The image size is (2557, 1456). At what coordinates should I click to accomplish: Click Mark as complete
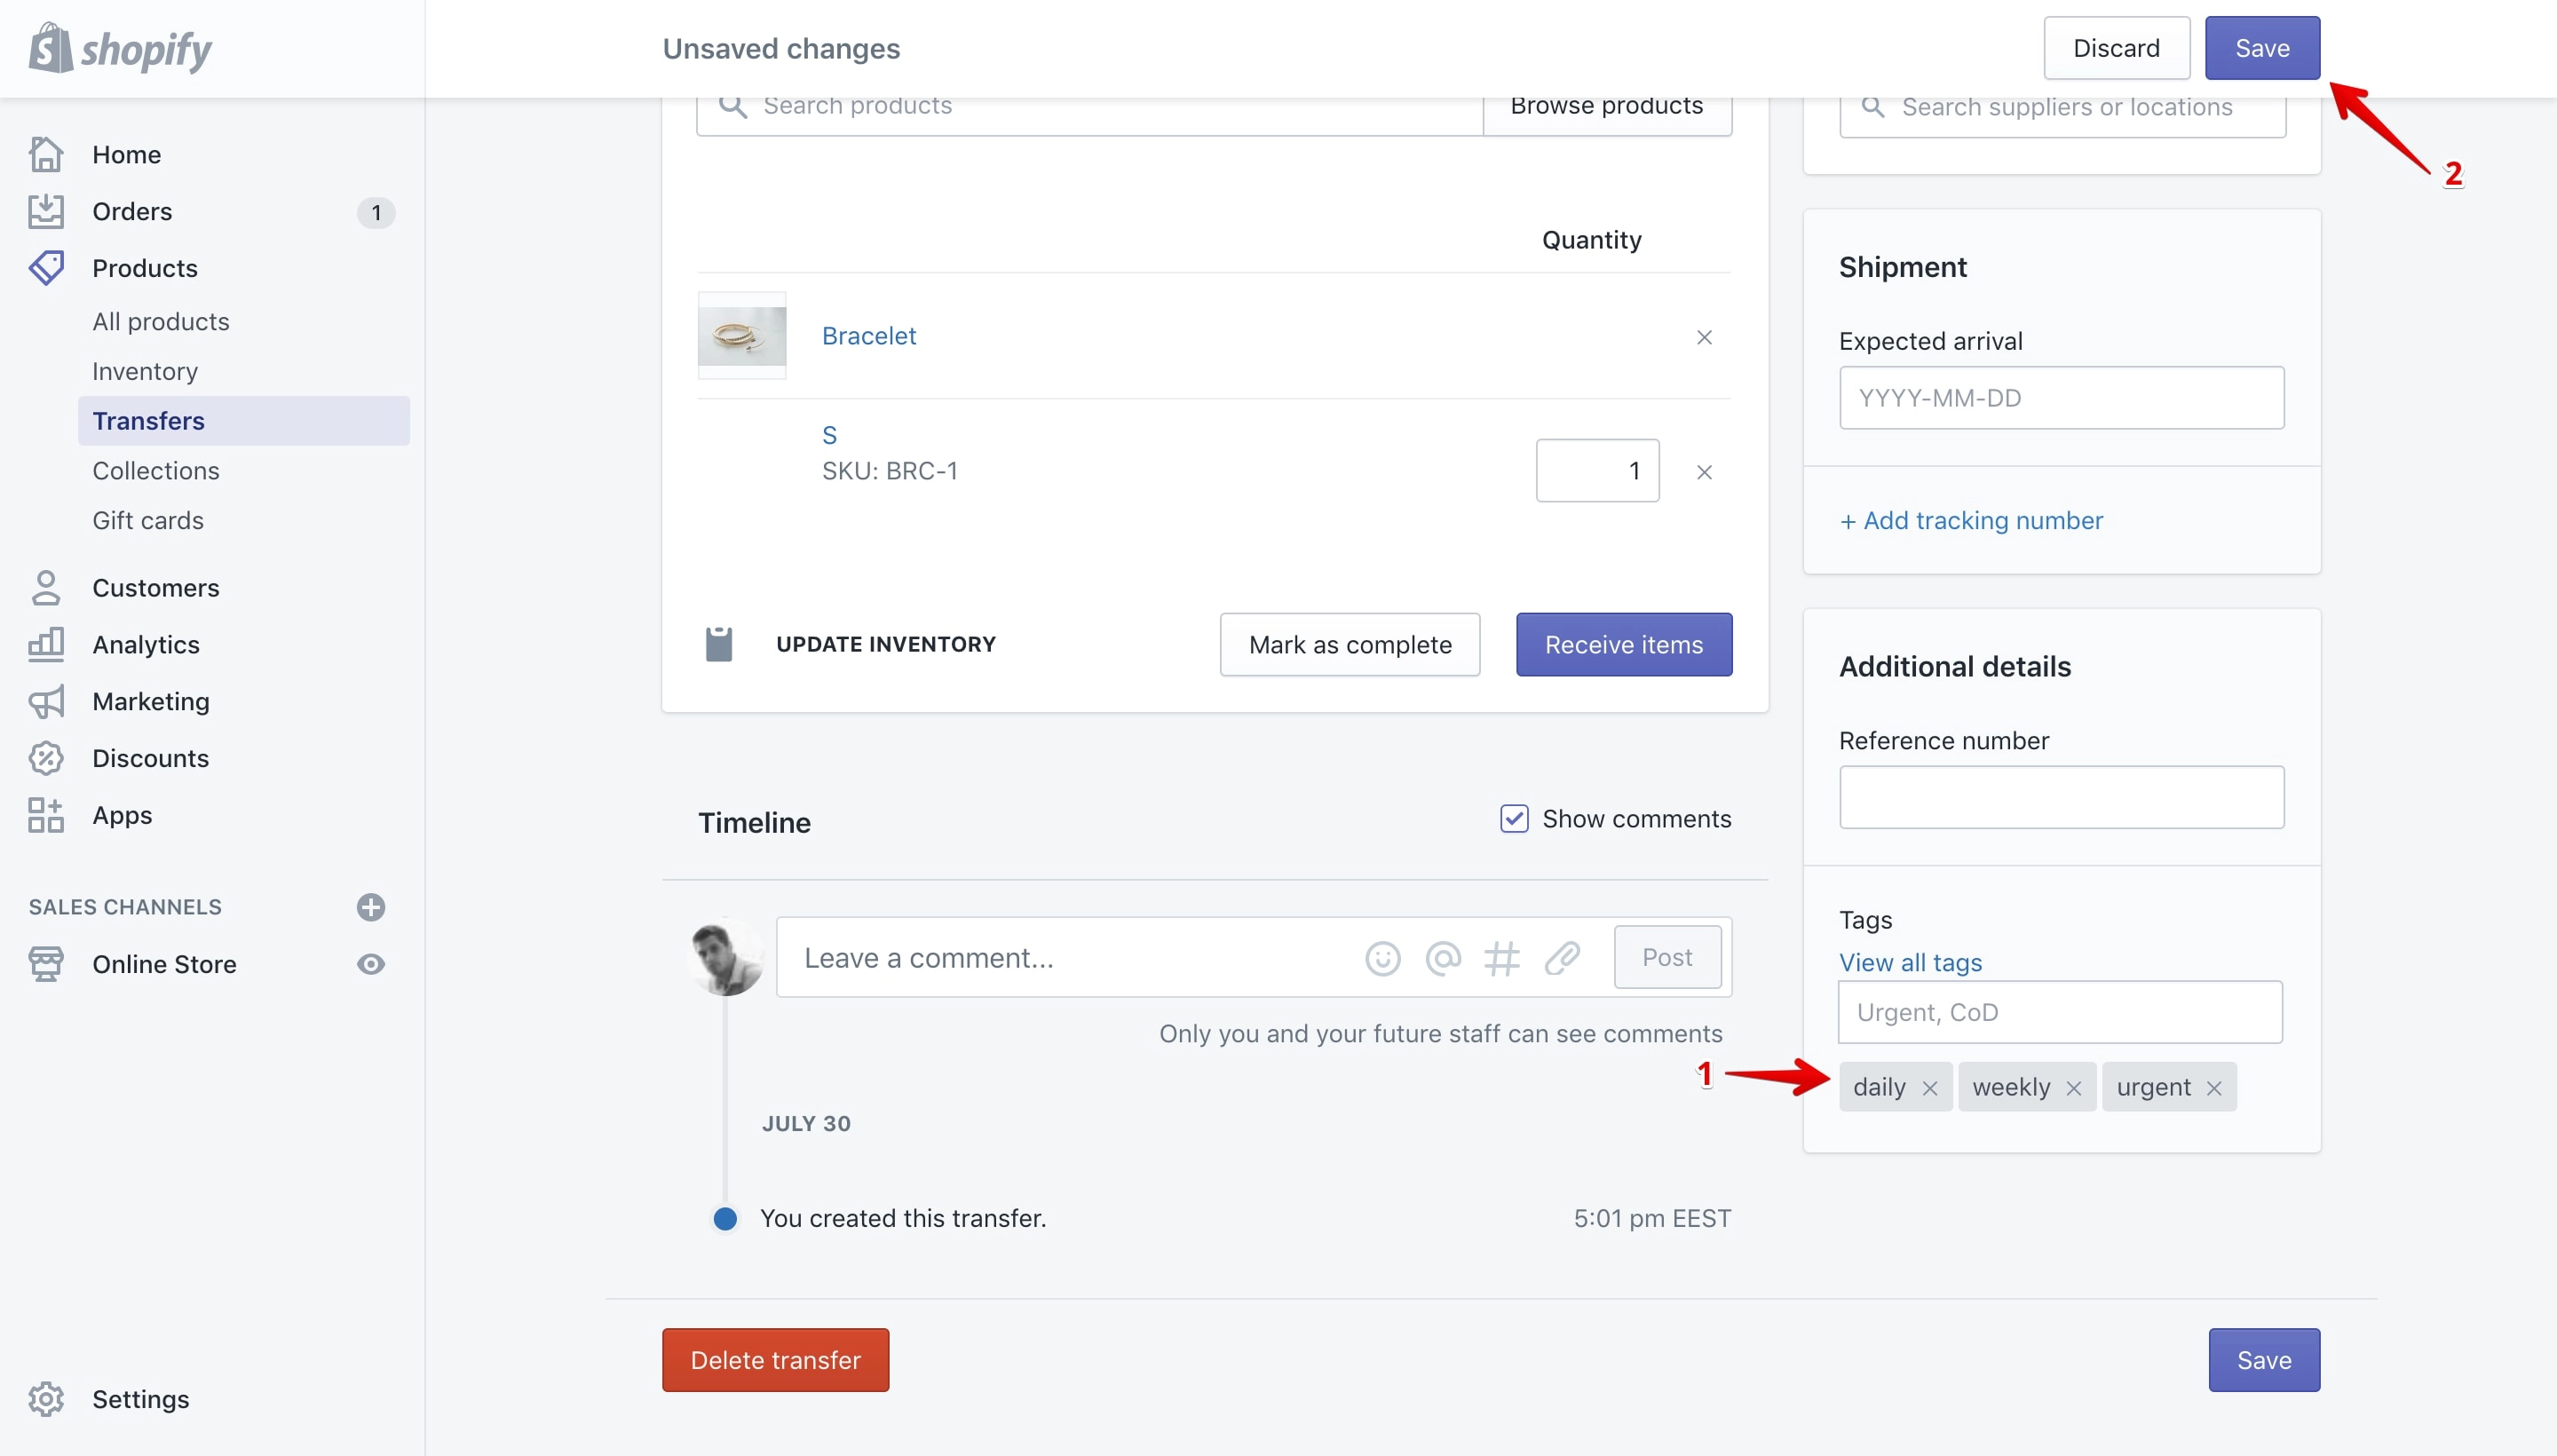[1350, 645]
